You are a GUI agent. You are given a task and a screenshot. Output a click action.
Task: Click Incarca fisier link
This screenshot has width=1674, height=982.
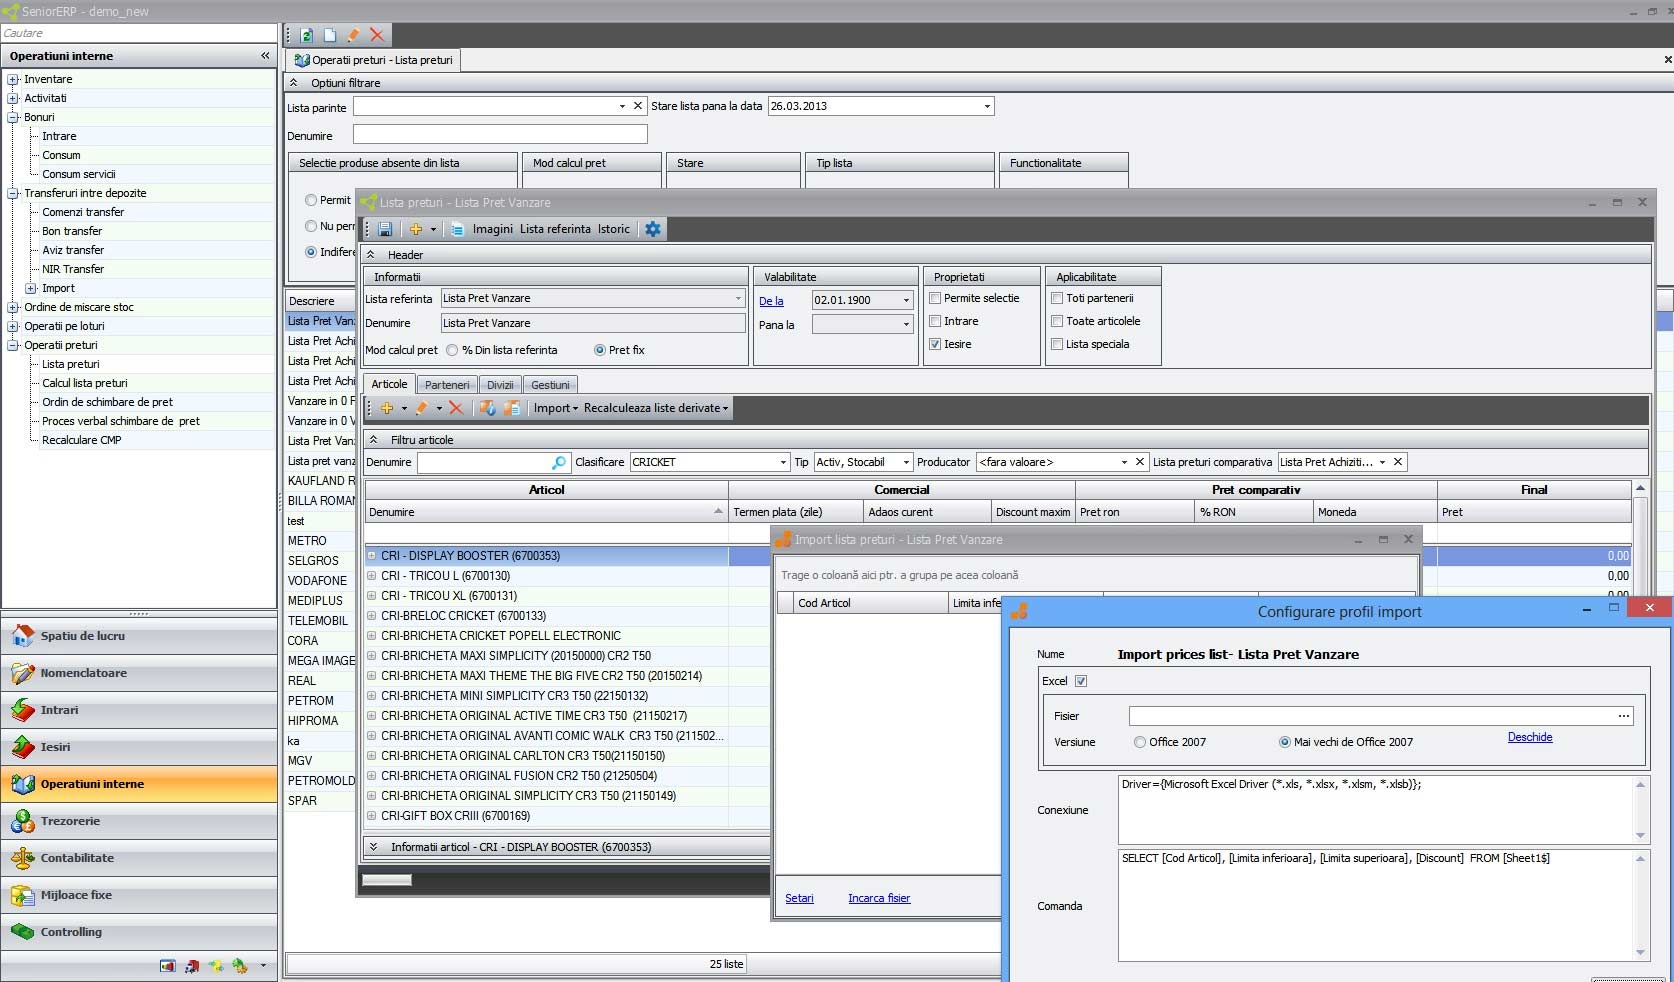click(x=879, y=898)
